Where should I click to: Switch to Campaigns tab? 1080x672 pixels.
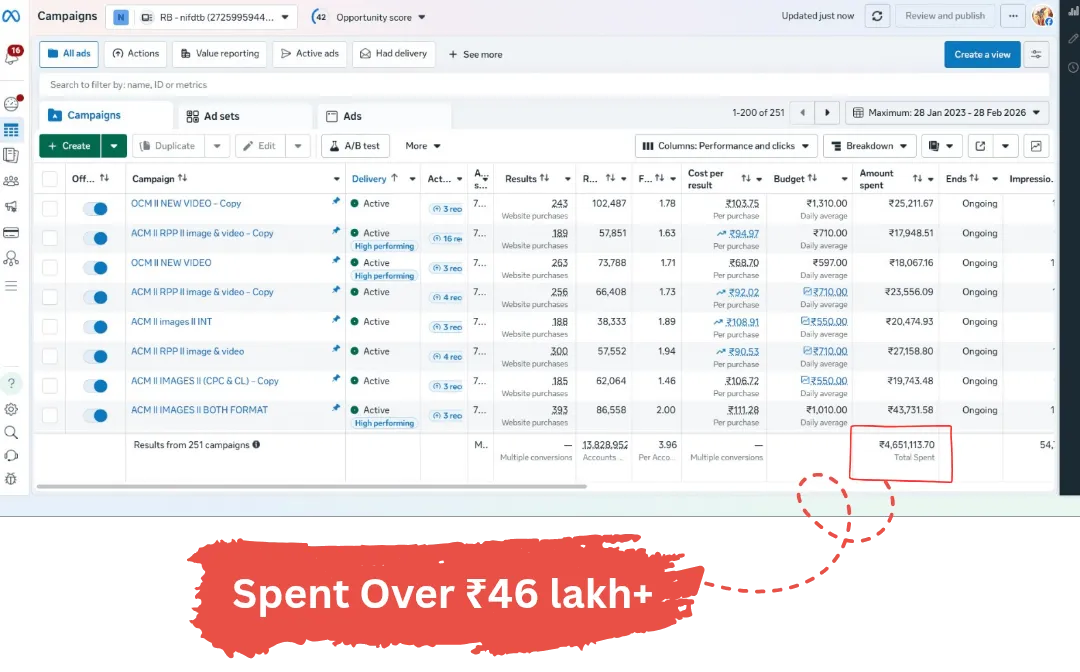coord(105,115)
